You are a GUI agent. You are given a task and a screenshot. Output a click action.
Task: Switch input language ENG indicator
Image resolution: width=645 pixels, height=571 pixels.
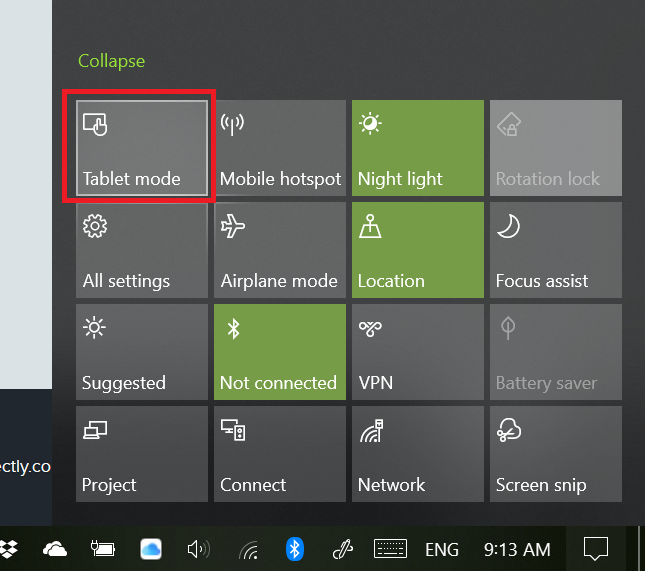click(442, 550)
